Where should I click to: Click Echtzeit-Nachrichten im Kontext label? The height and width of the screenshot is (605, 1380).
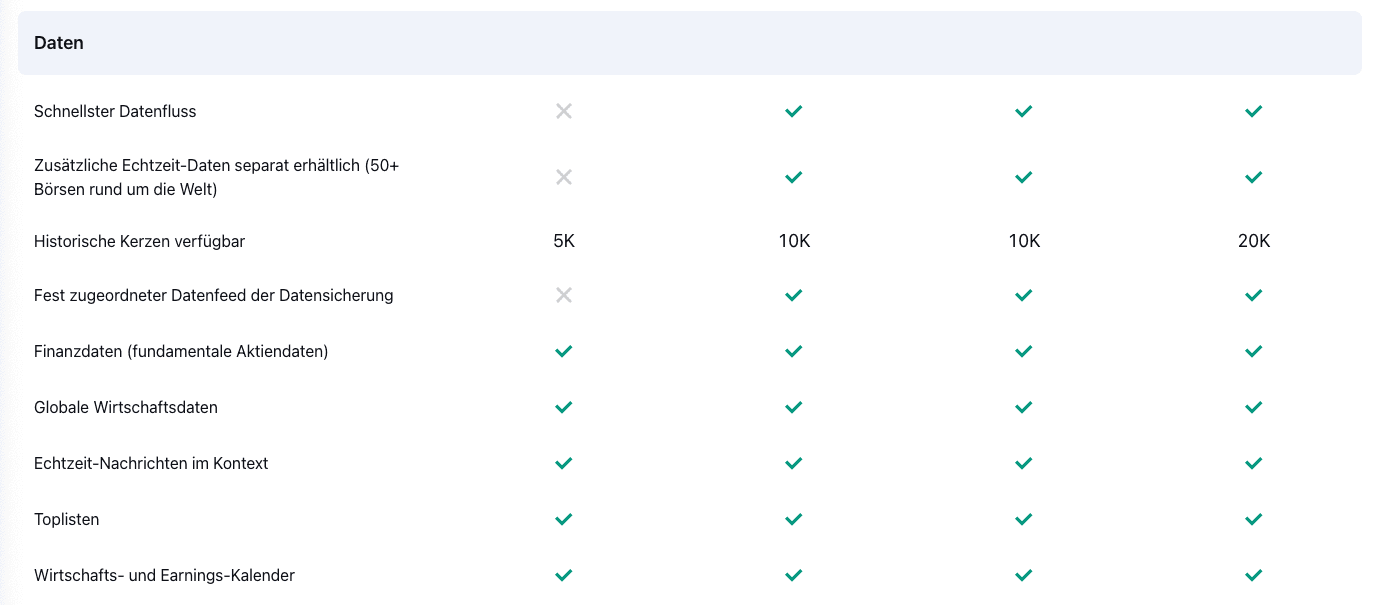151,463
